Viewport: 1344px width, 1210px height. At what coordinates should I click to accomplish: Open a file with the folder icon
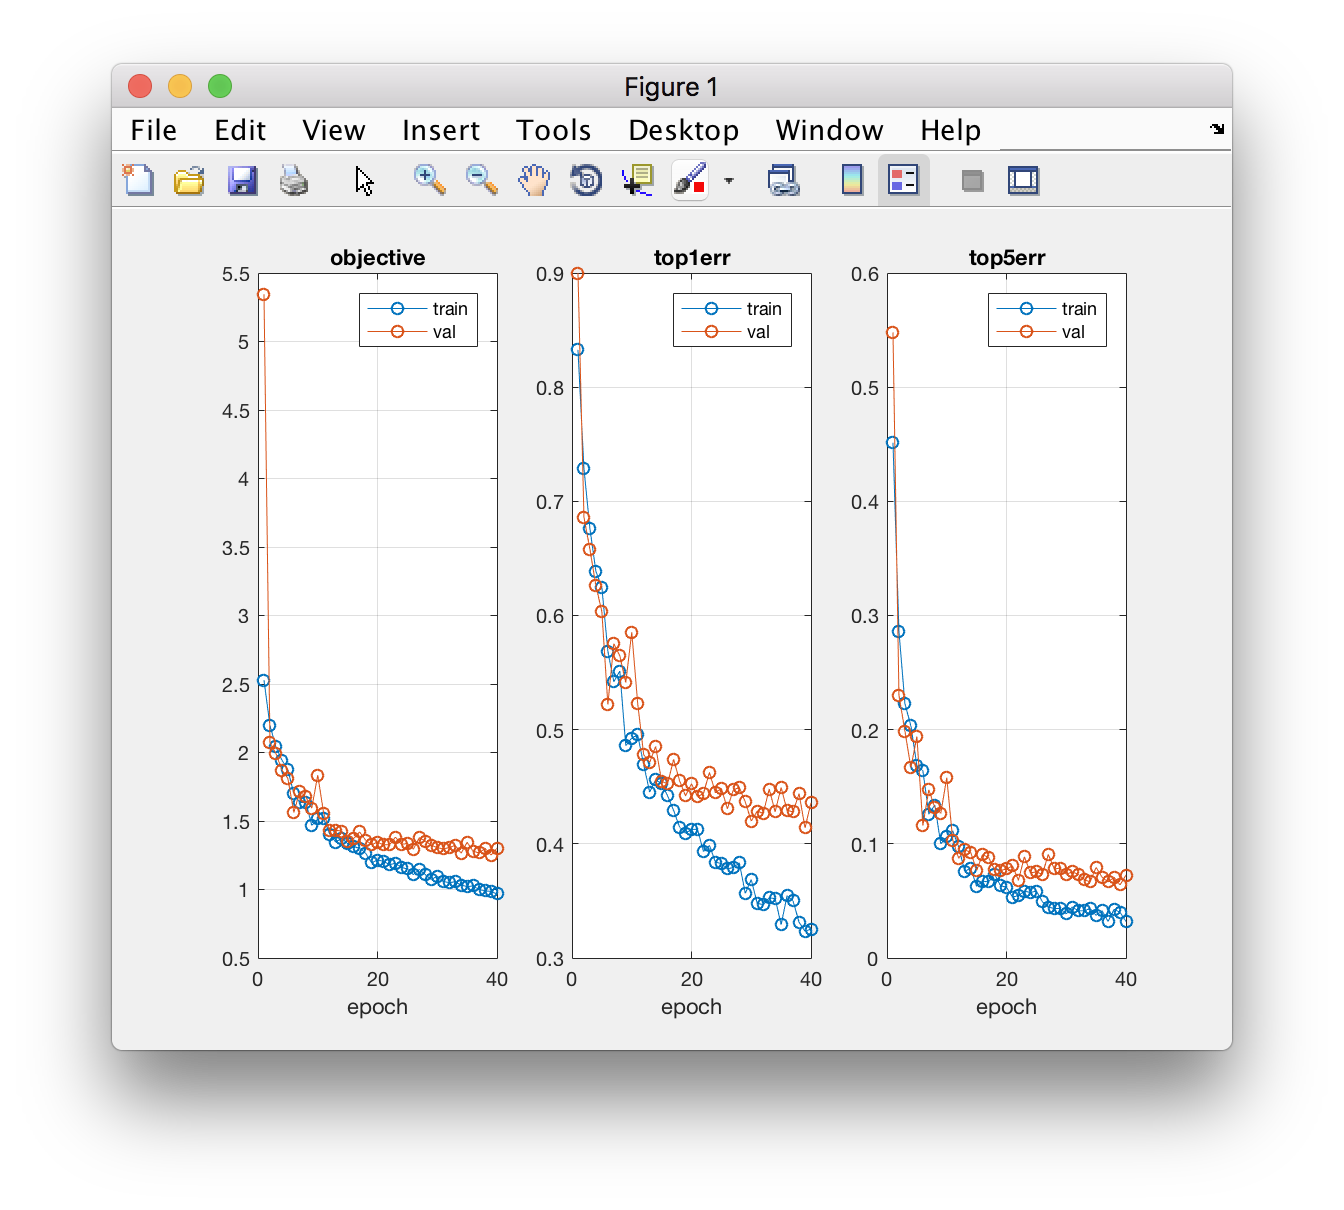189,181
